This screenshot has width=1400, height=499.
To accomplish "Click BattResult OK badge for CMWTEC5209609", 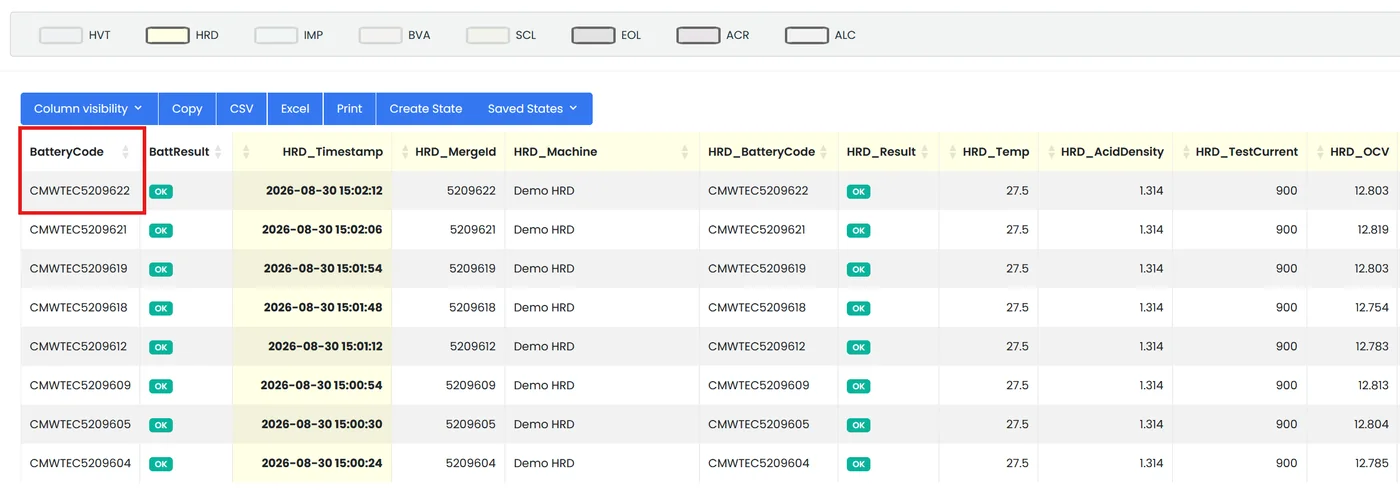I will pyautogui.click(x=161, y=386).
